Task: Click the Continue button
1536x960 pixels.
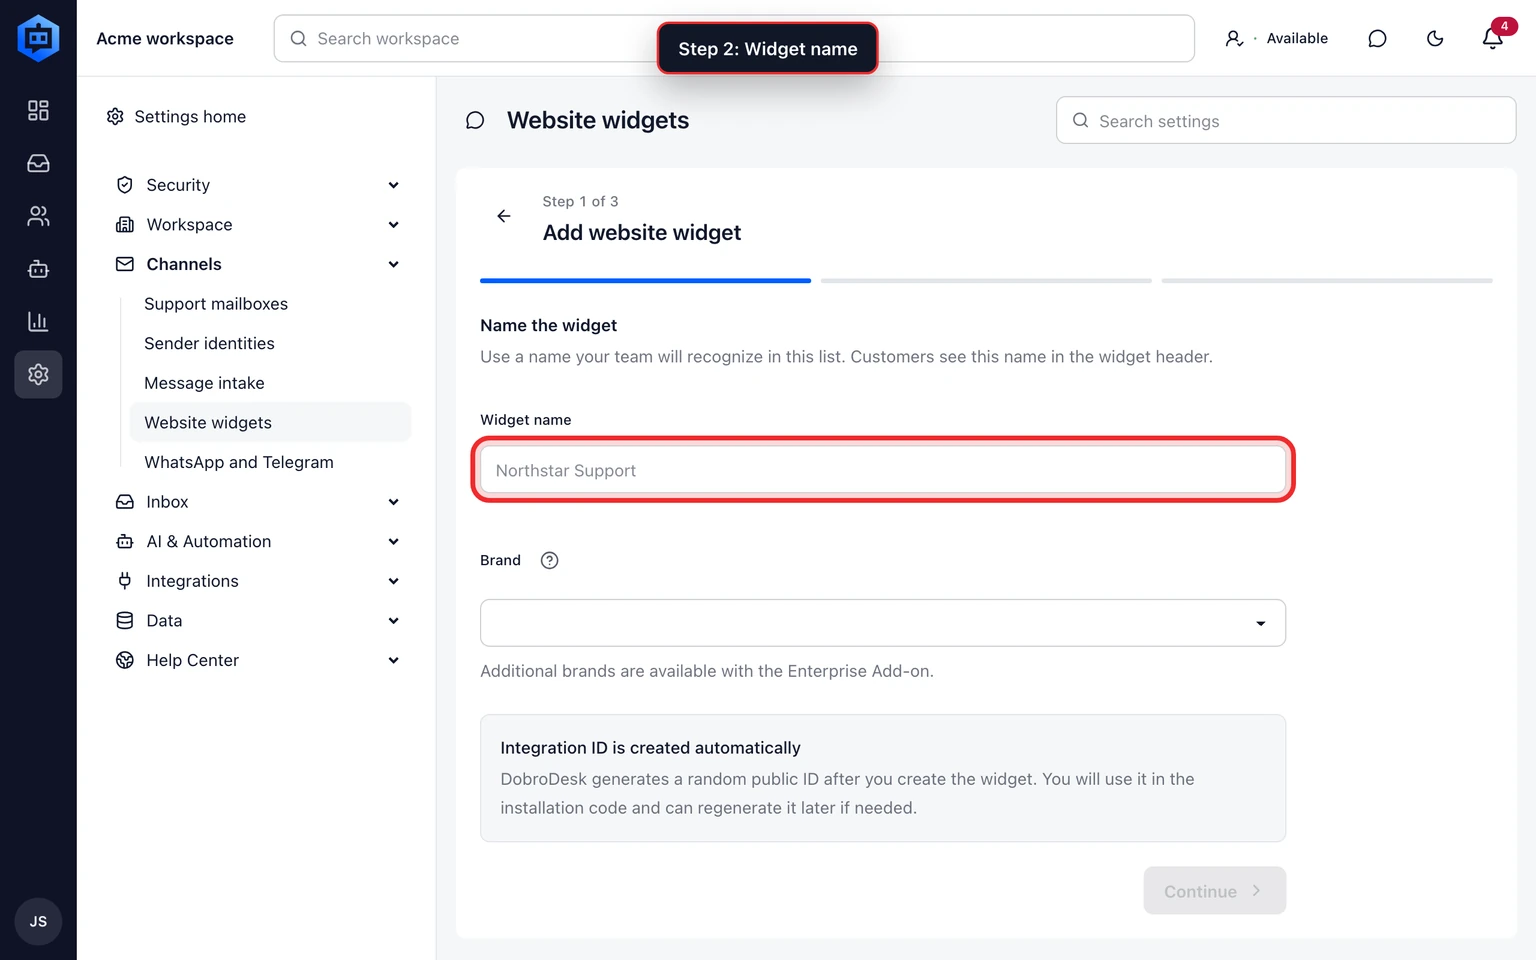Action: [x=1215, y=891]
